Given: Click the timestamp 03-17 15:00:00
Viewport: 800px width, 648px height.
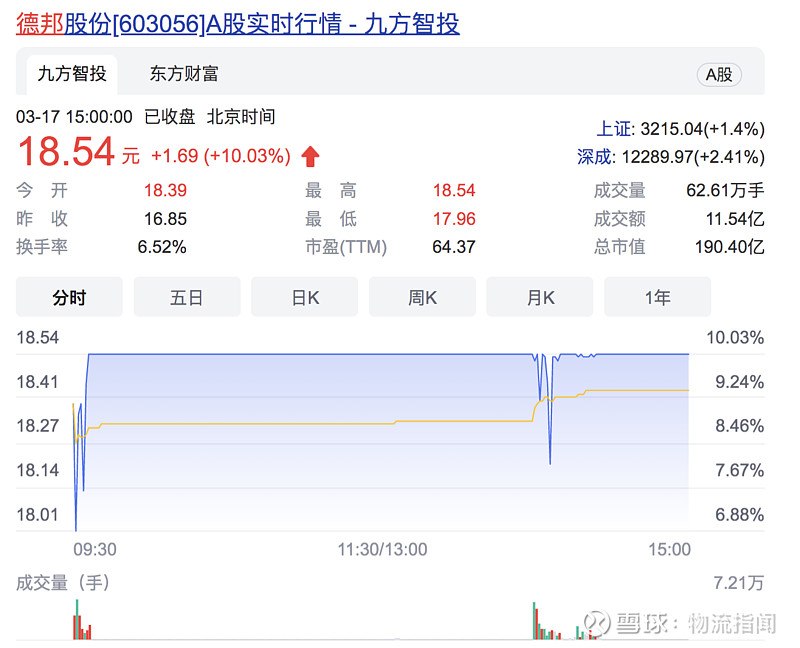Looking at the screenshot, I should pos(74,117).
